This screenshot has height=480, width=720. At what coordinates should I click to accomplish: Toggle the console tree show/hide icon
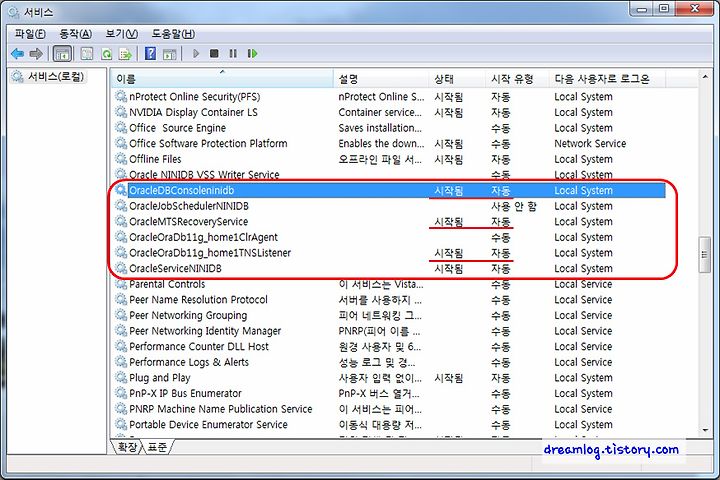point(62,54)
